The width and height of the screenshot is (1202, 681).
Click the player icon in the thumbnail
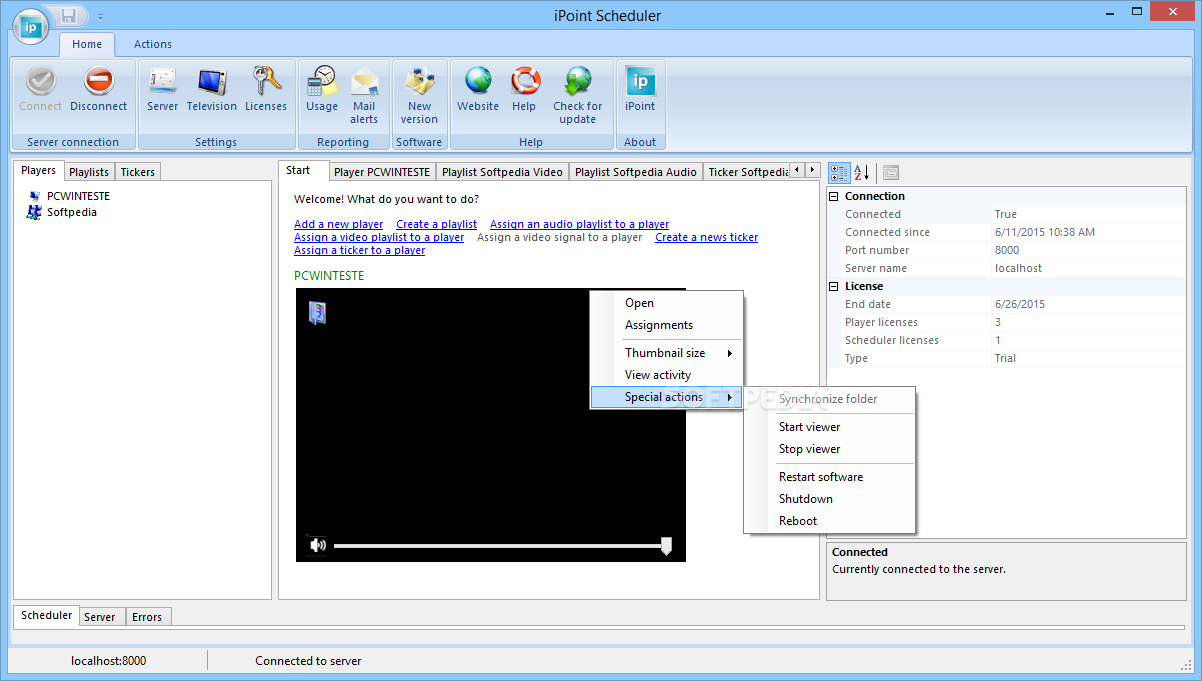pyautogui.click(x=317, y=313)
